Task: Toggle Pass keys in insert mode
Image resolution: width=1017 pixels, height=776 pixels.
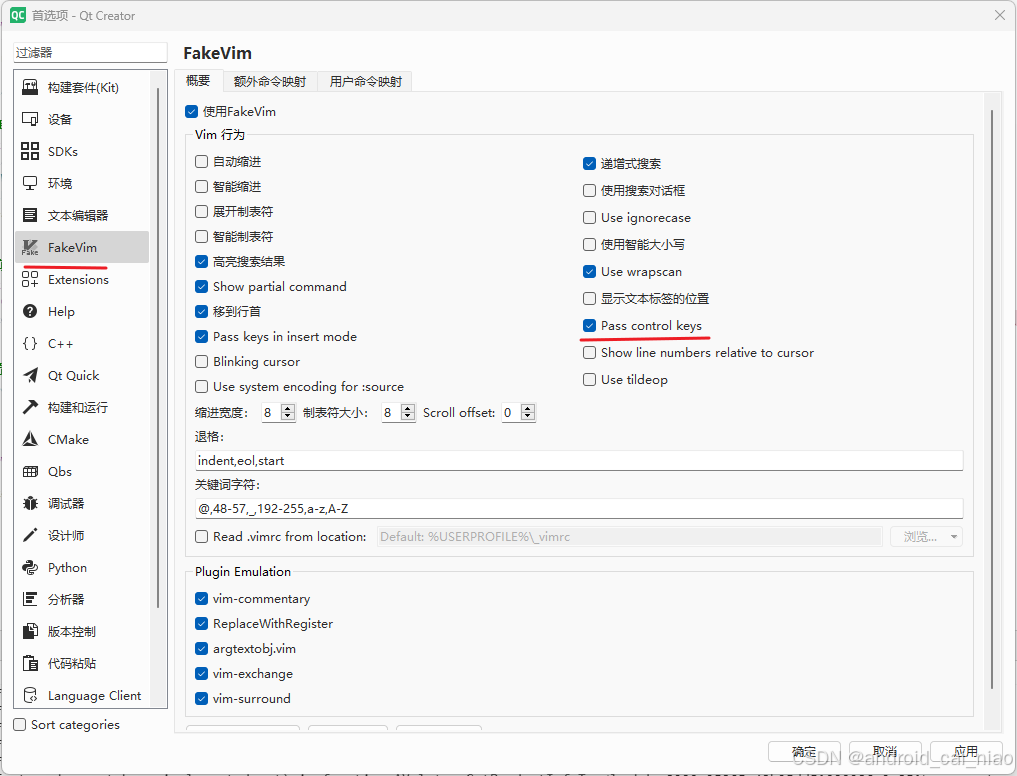Action: [202, 337]
